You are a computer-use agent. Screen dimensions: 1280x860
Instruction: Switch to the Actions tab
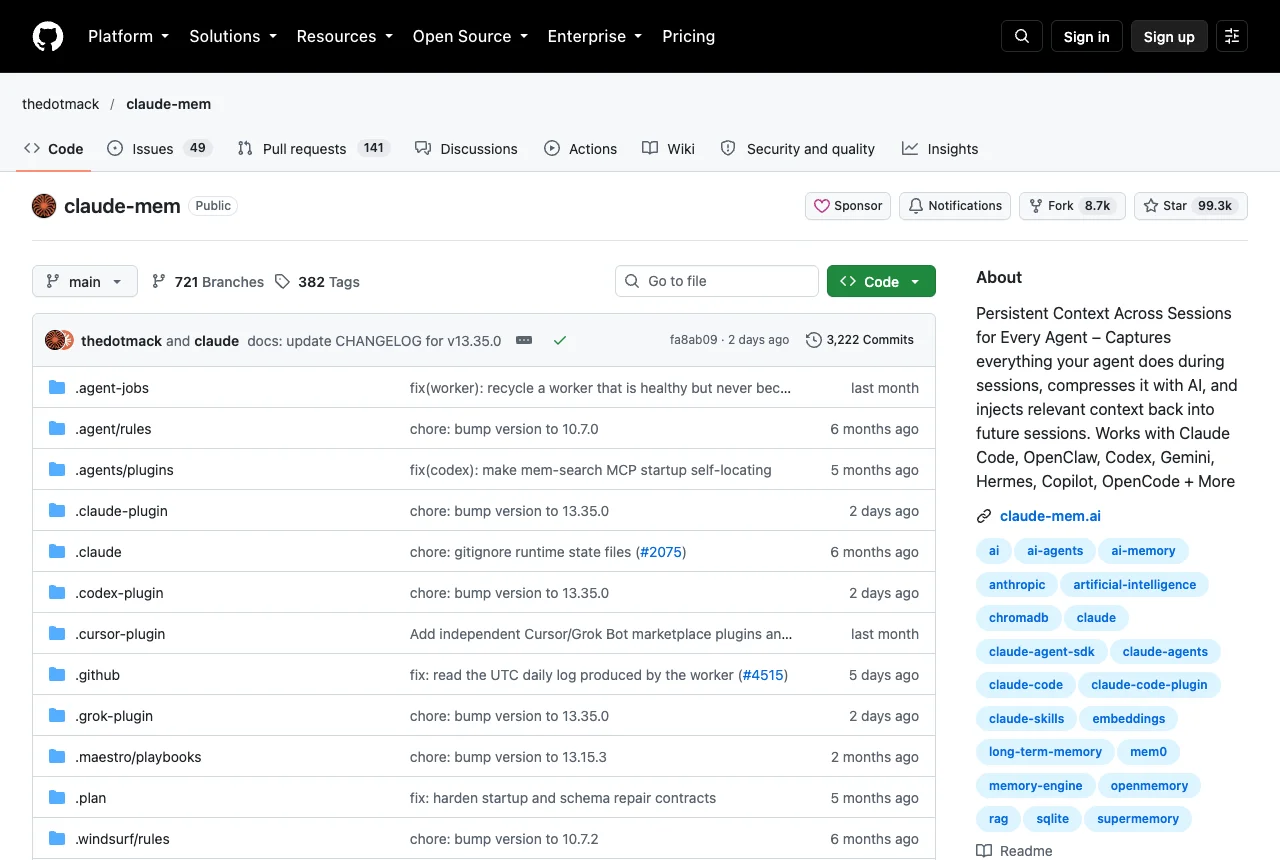(x=581, y=149)
